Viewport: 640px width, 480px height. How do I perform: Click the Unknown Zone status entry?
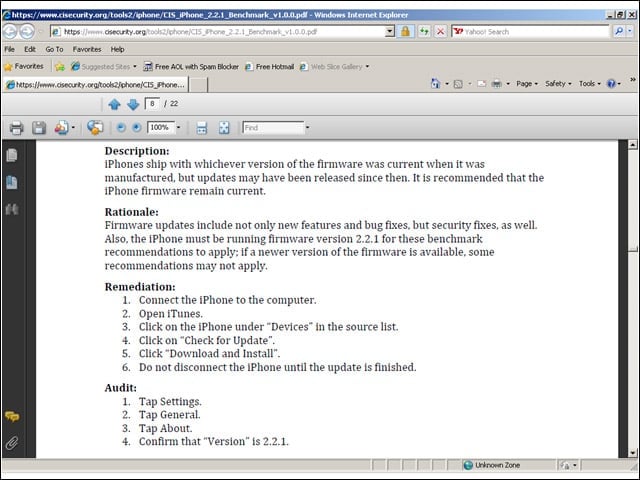[492, 465]
